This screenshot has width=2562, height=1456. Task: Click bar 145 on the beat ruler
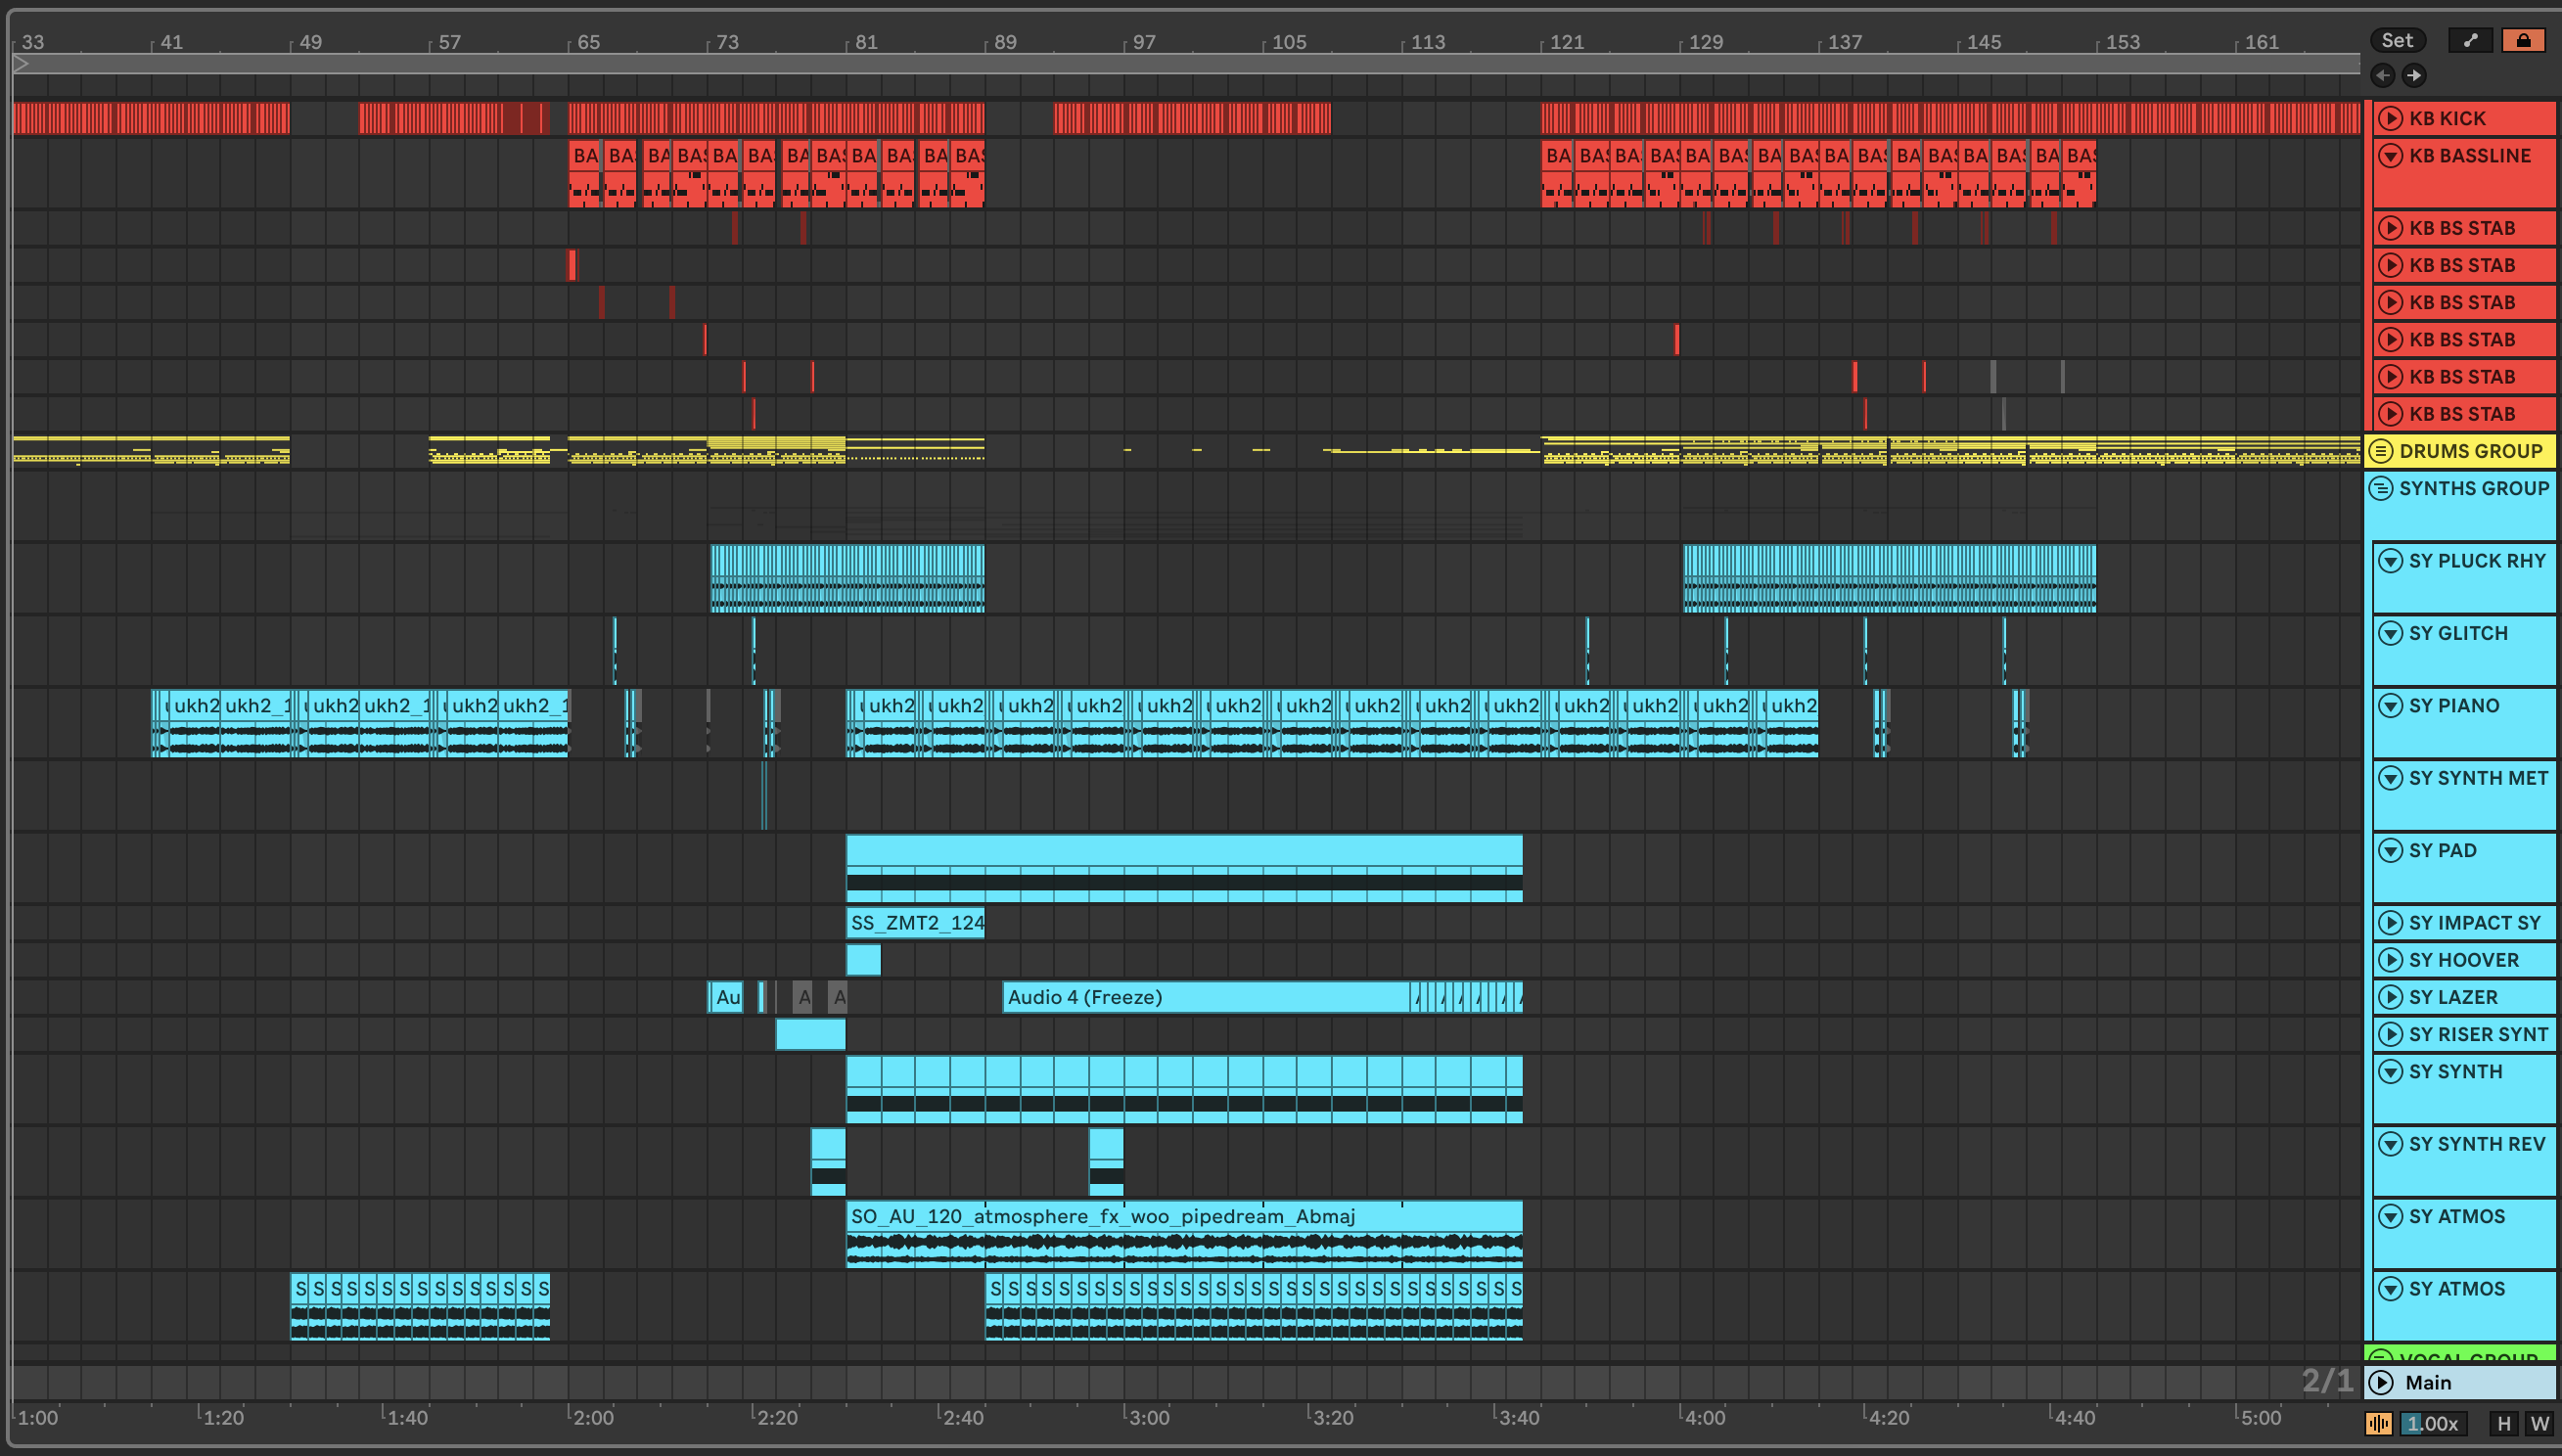pos(1982,42)
